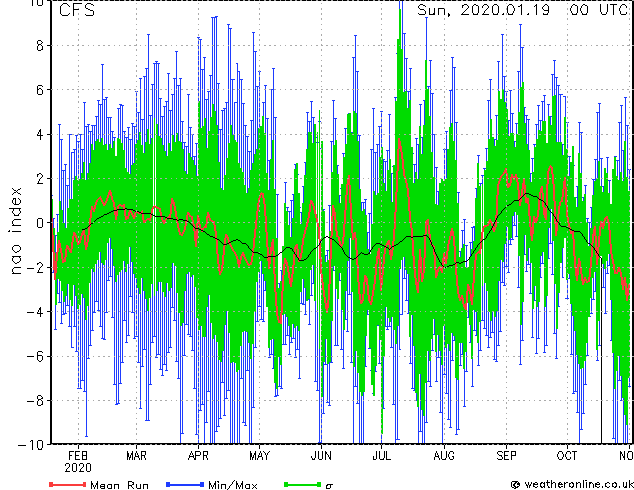Click the Mean Run legend label
This screenshot has height=490, width=634.
click(x=119, y=485)
